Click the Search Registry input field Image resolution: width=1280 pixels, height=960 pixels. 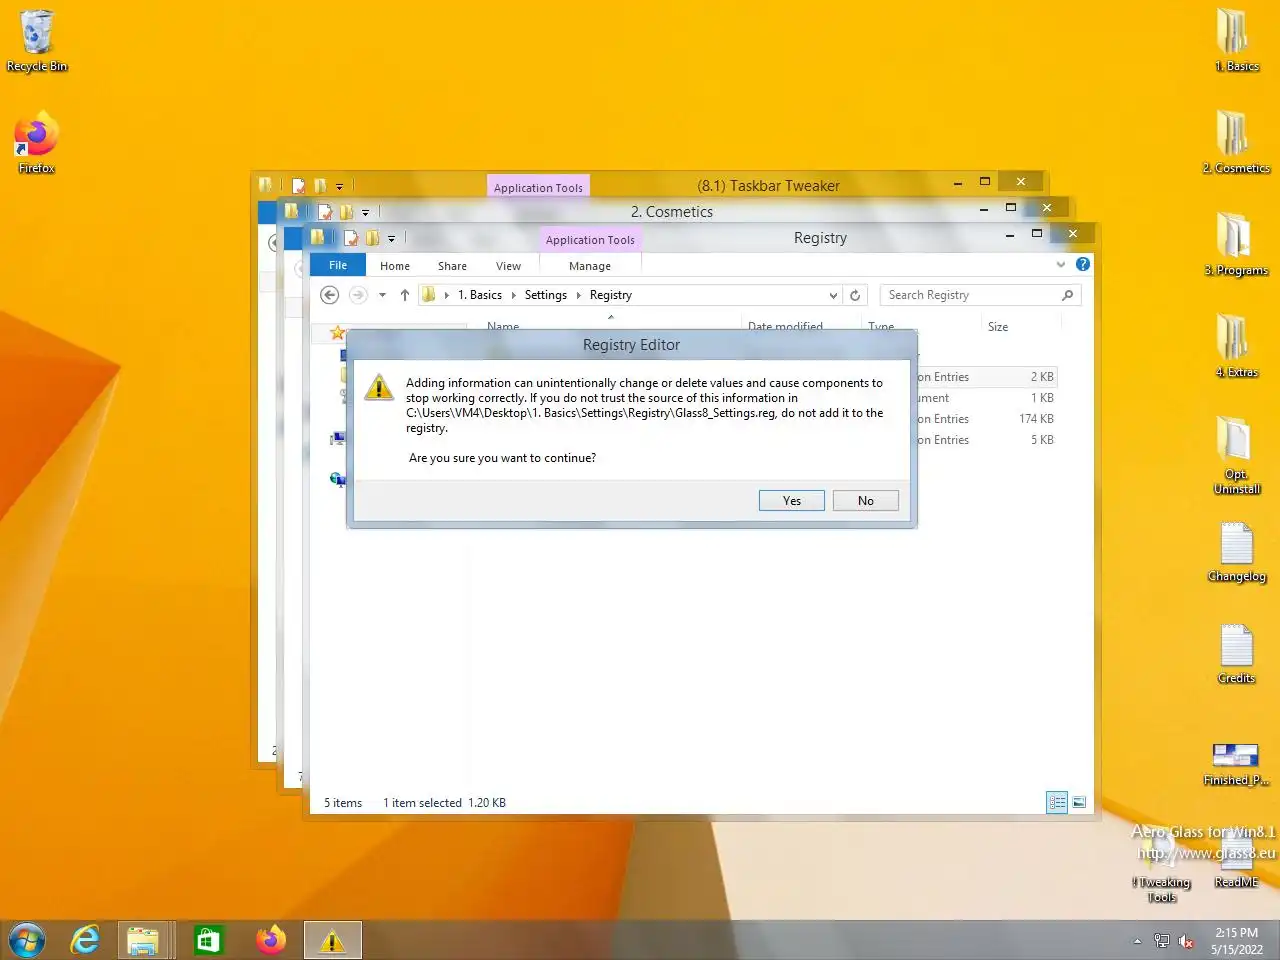[970, 295]
